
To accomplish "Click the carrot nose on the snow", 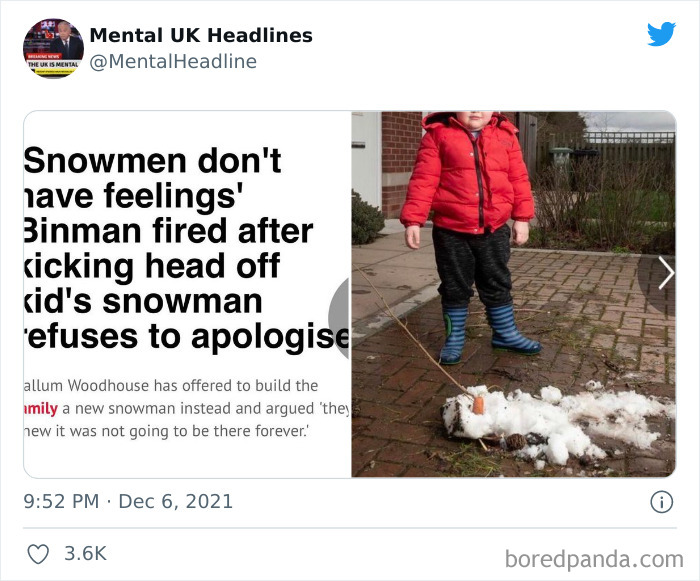I will tap(478, 405).
